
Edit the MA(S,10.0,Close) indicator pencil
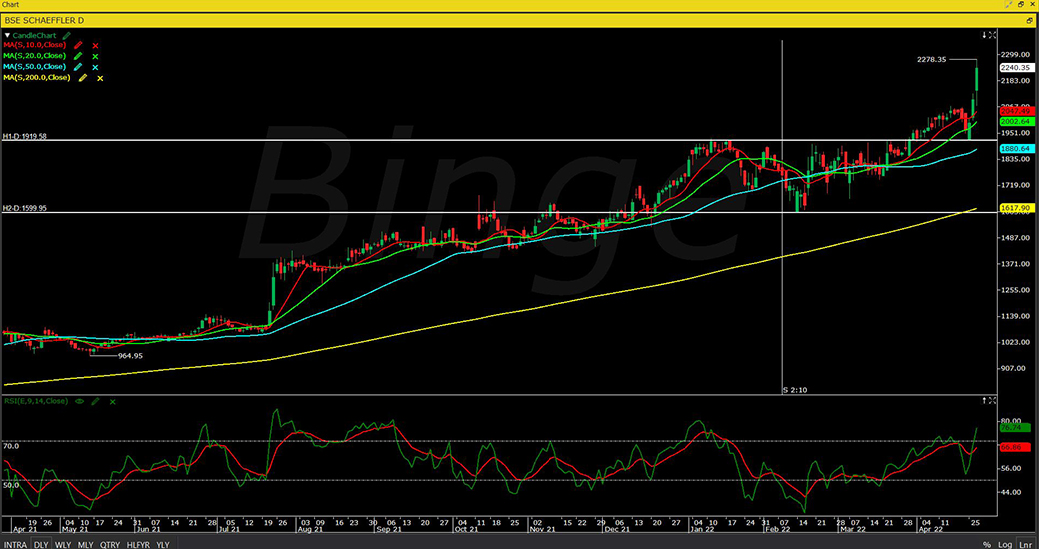click(79, 45)
